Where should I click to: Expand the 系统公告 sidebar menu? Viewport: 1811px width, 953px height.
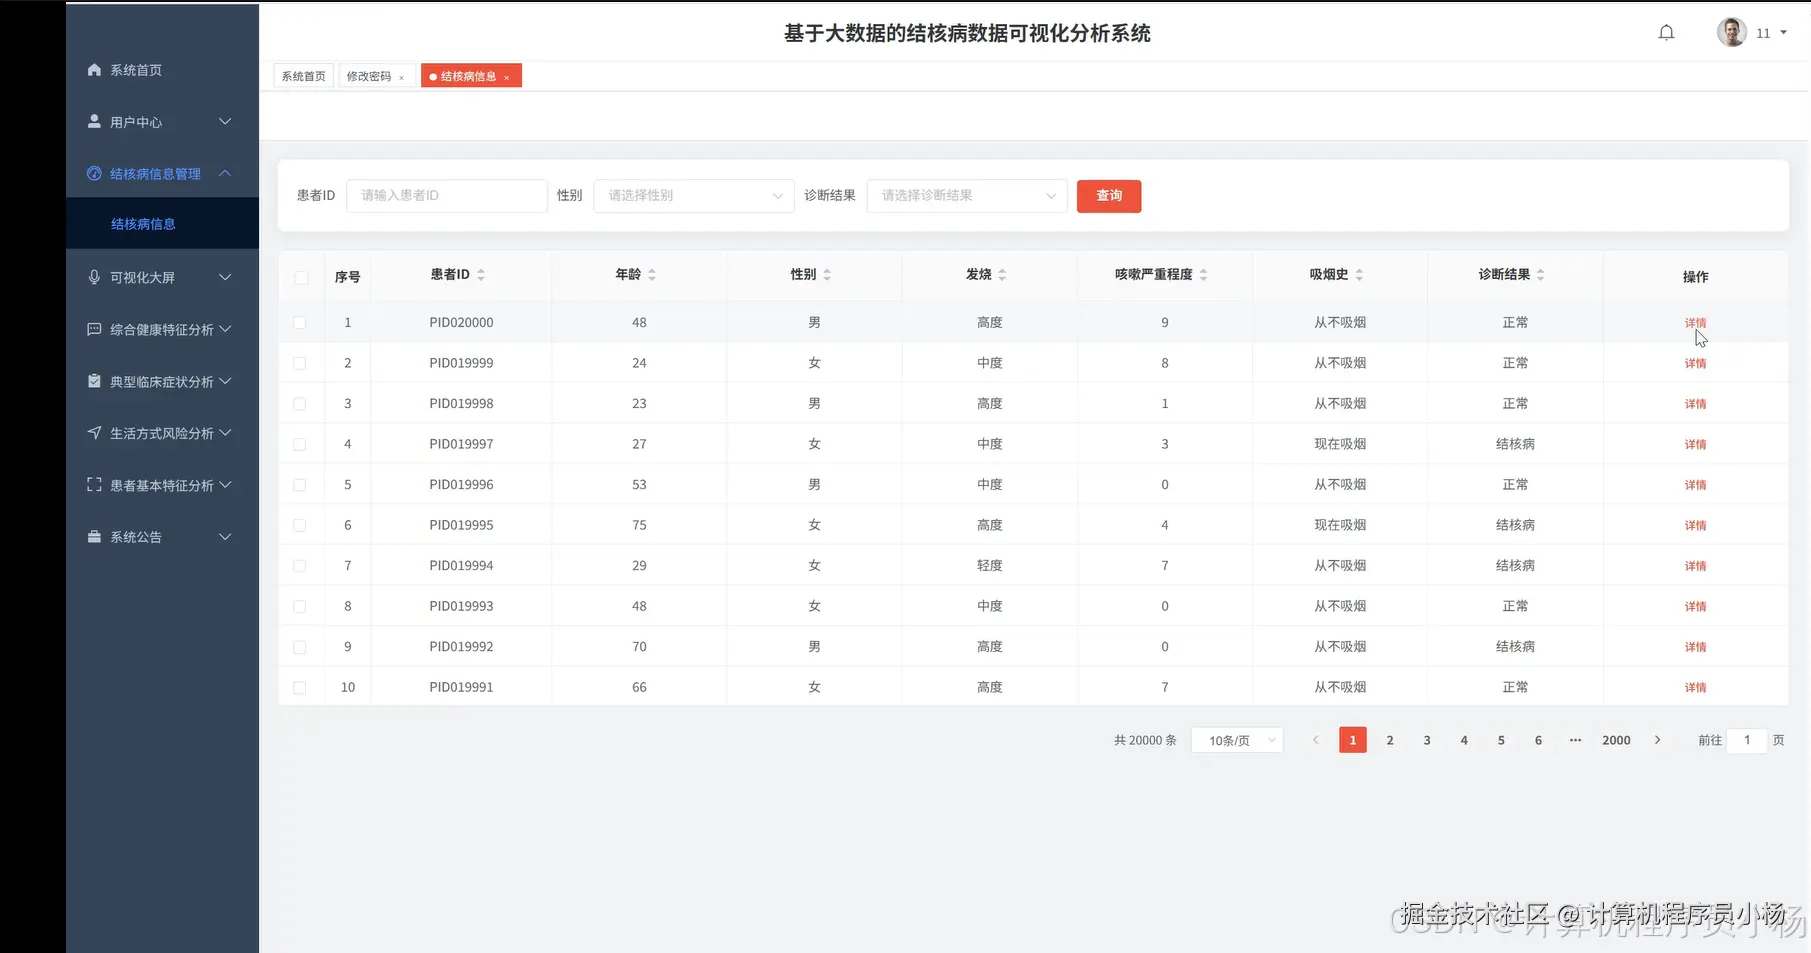[x=225, y=537]
